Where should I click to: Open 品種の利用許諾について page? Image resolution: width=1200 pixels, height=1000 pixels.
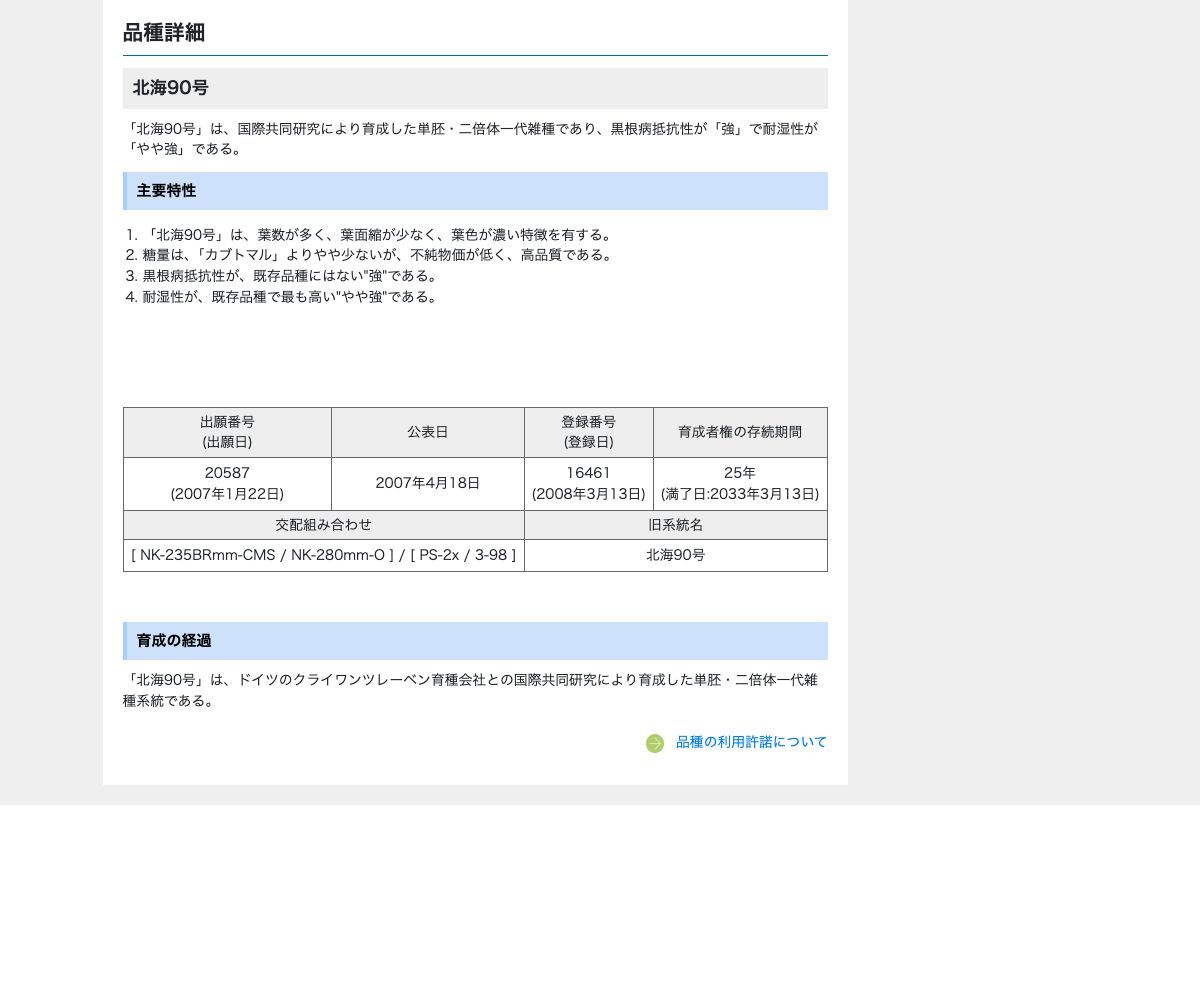751,742
